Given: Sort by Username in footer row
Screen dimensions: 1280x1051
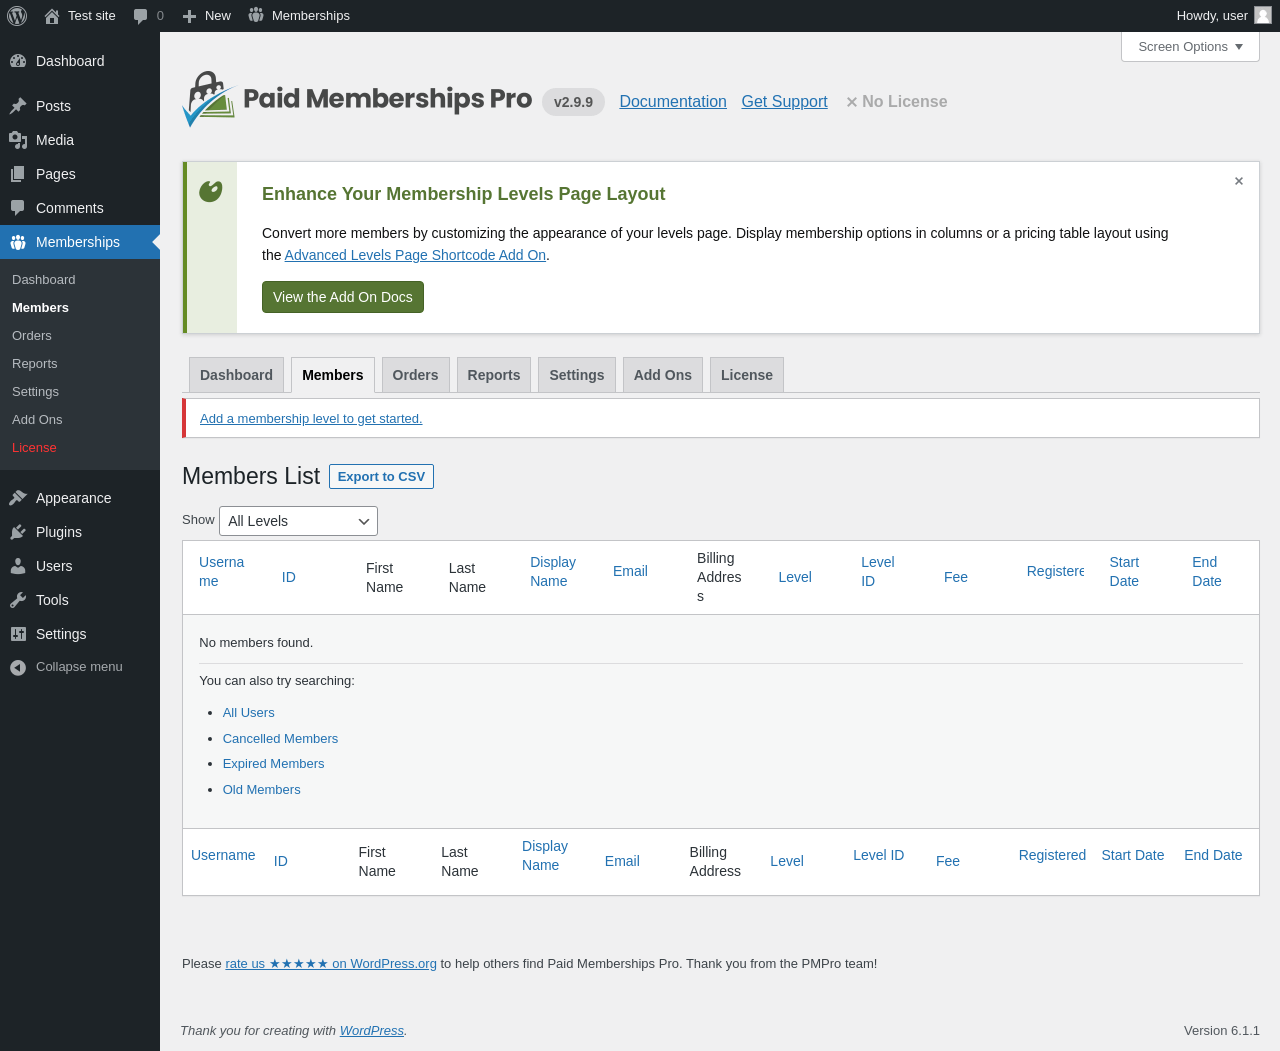Looking at the screenshot, I should click(223, 855).
